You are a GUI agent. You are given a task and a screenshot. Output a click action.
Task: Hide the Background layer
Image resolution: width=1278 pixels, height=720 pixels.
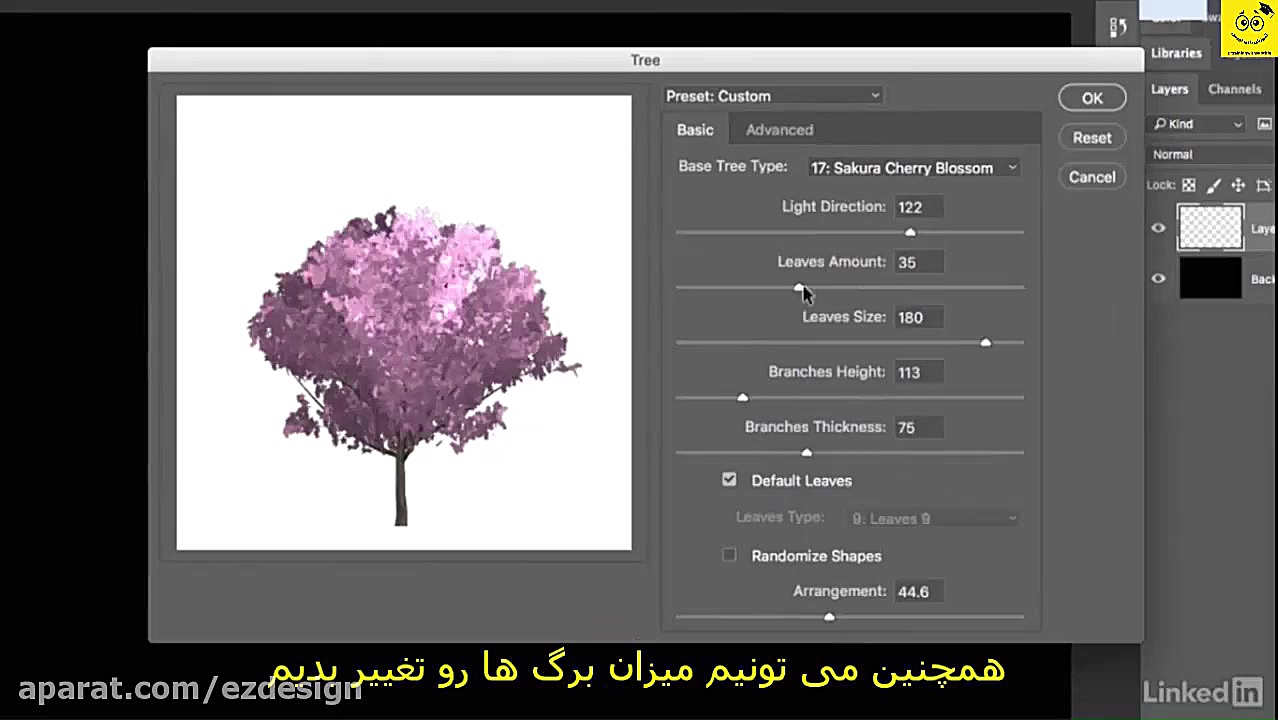coord(1158,279)
